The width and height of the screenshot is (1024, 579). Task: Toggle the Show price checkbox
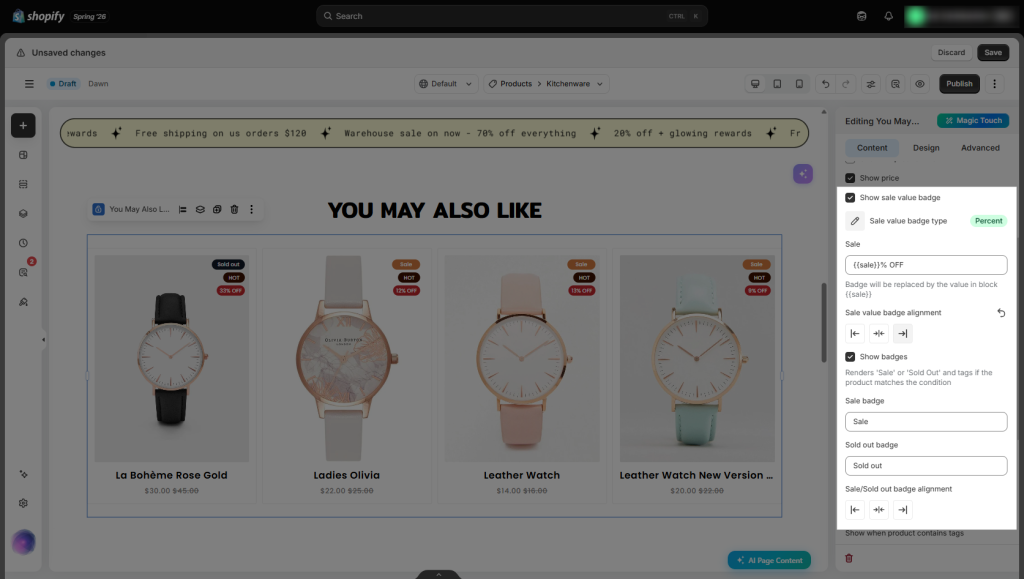(850, 178)
